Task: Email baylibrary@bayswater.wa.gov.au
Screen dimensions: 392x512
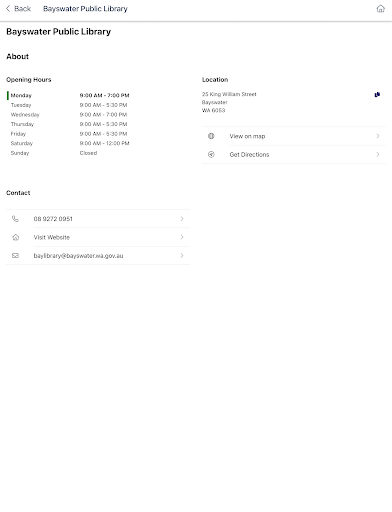Action: (98, 256)
